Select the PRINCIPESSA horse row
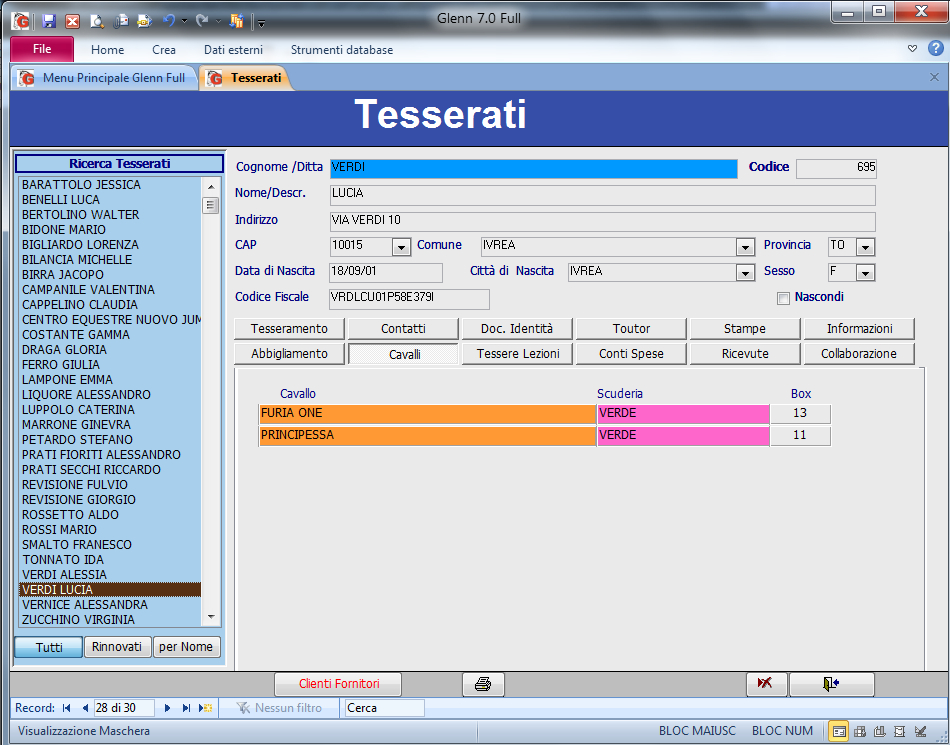 tap(544, 435)
